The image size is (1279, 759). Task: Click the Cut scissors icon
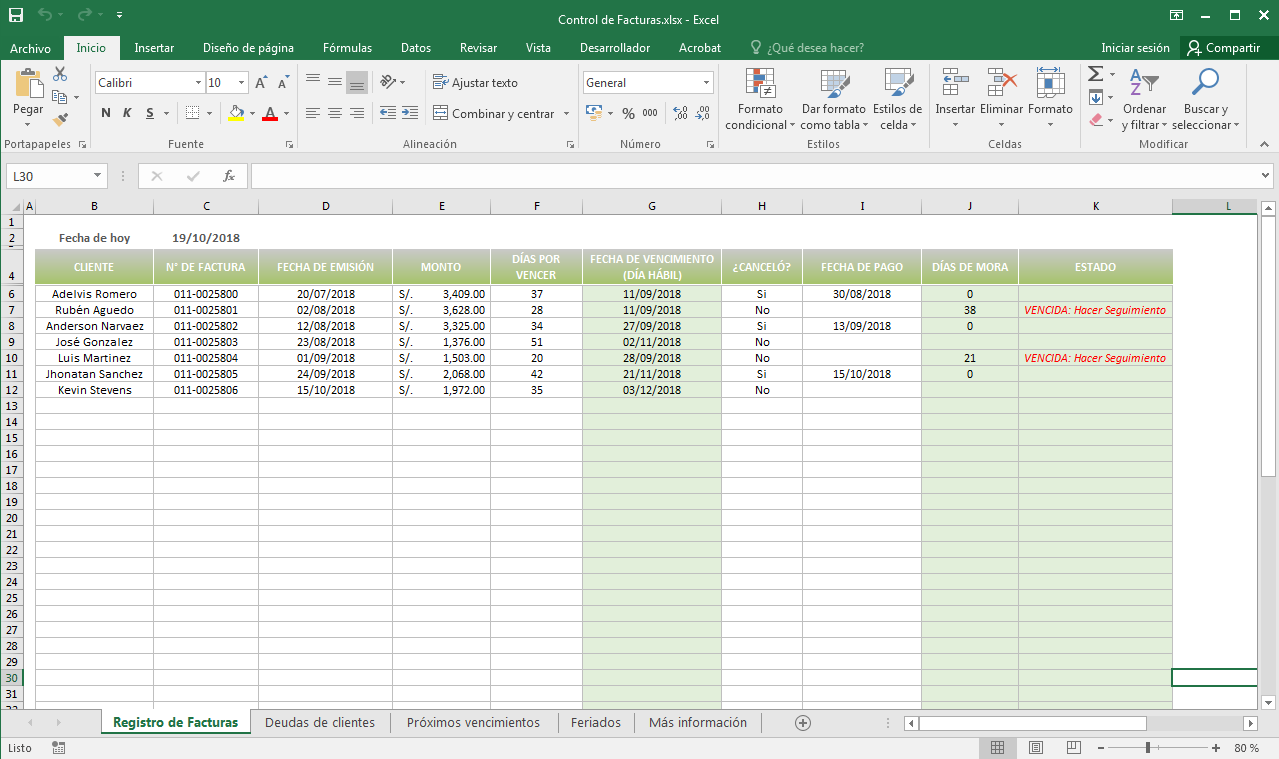60,74
